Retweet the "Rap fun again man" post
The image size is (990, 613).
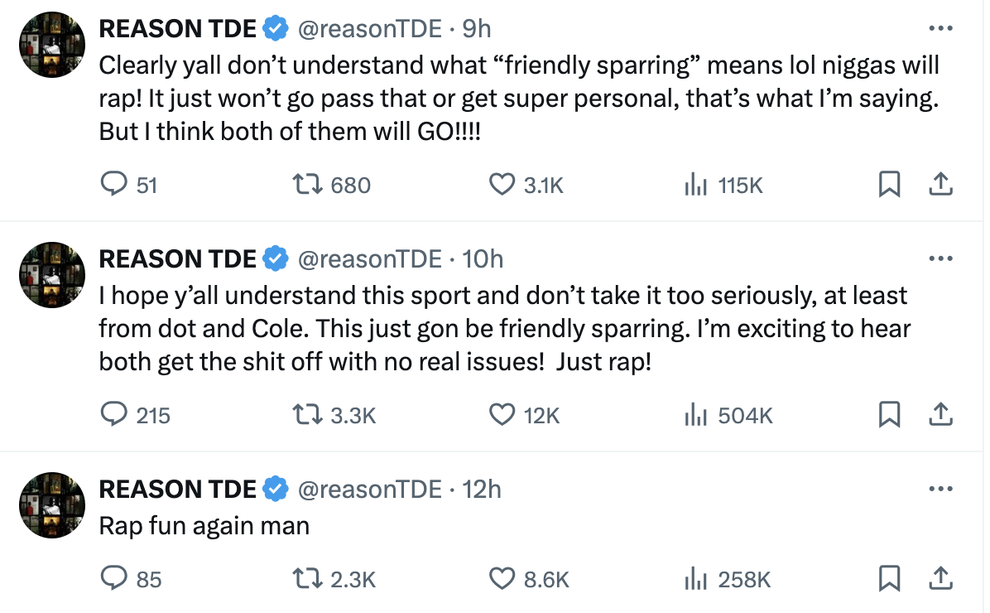(306, 578)
